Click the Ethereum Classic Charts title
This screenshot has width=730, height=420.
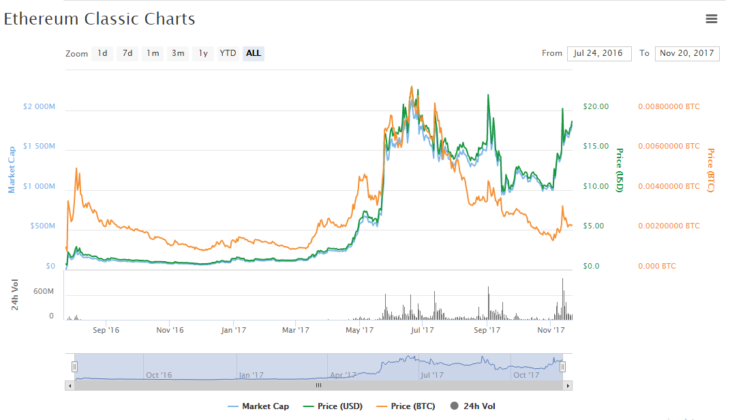(99, 19)
